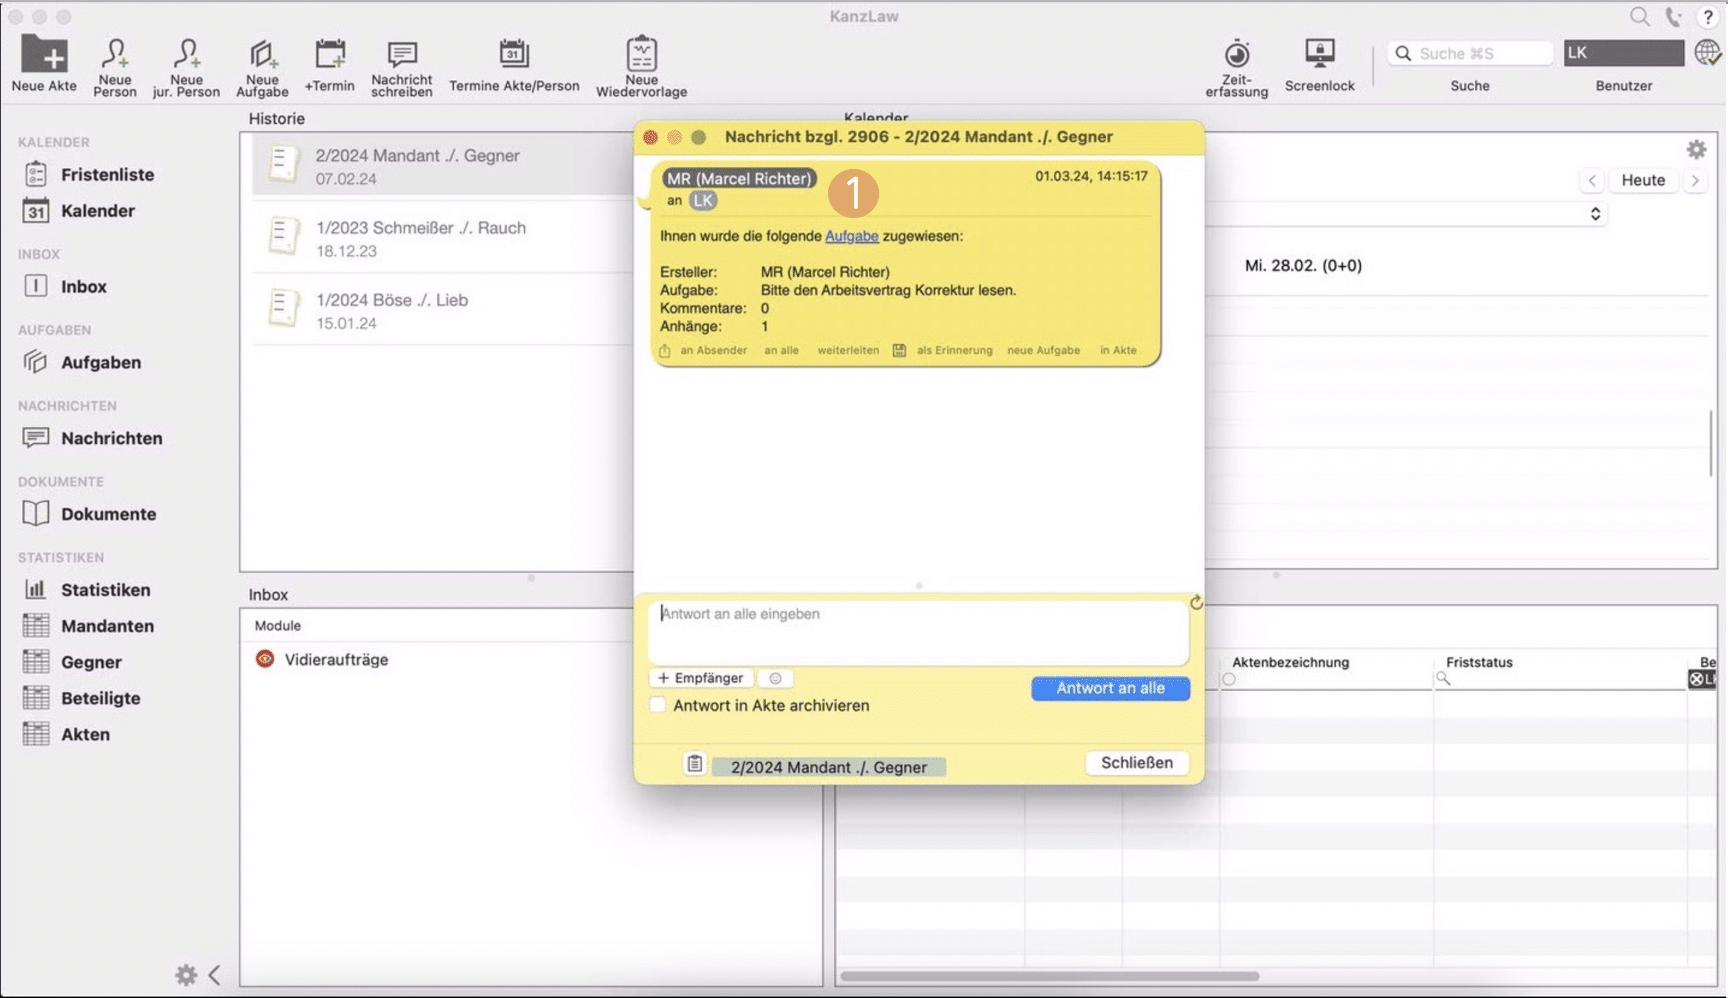Create a new file with Neue Akte
This screenshot has height=998, width=1728.
[44, 64]
